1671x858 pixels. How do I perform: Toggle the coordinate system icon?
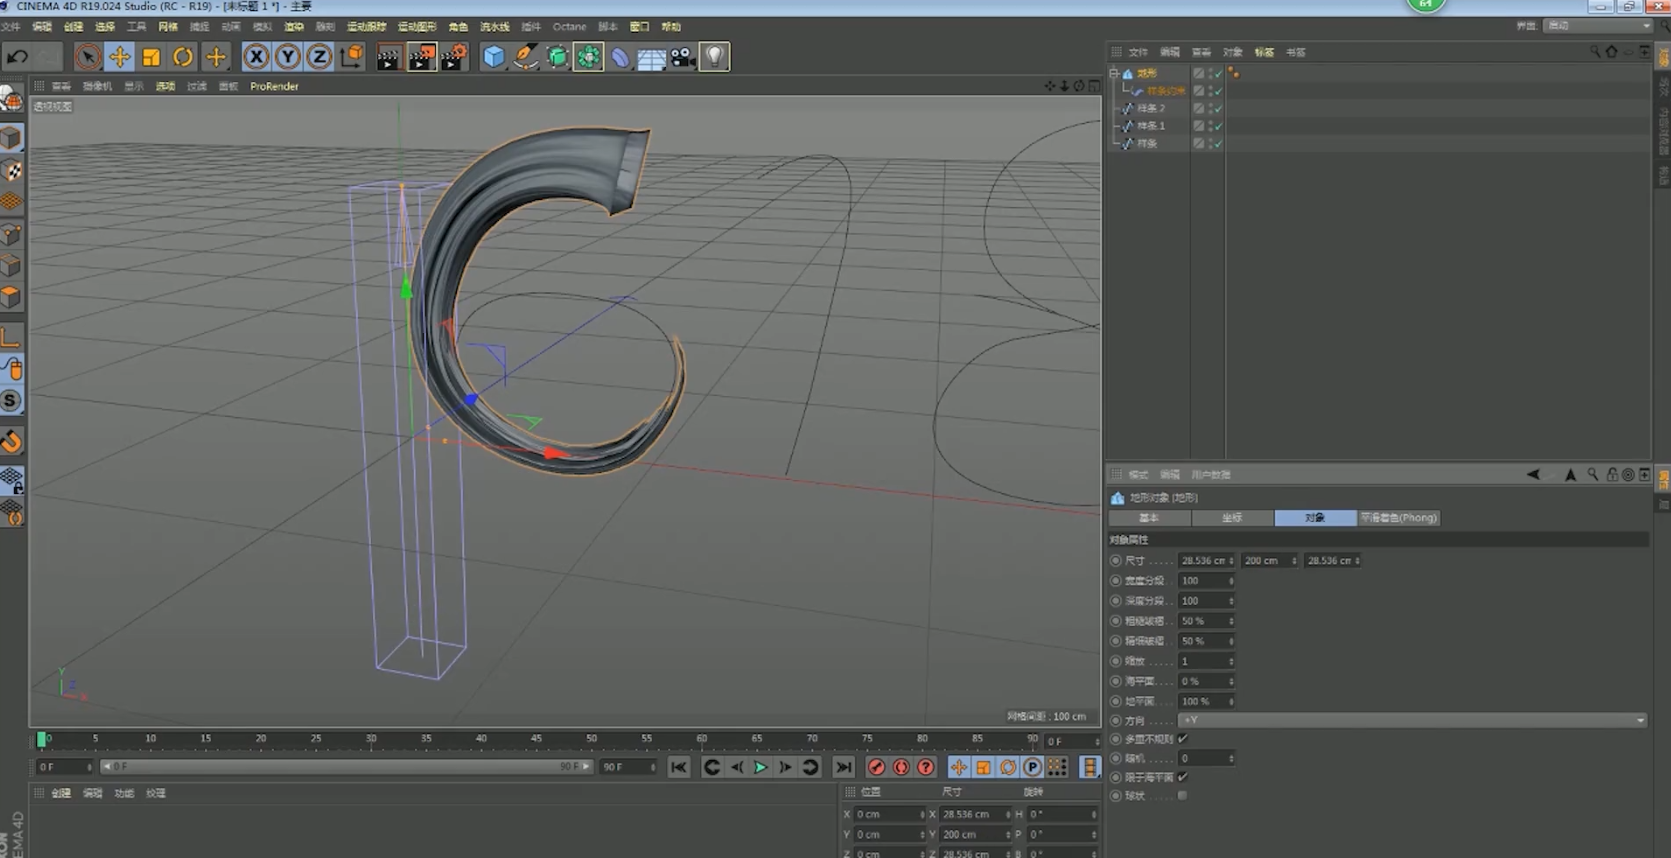click(x=352, y=57)
